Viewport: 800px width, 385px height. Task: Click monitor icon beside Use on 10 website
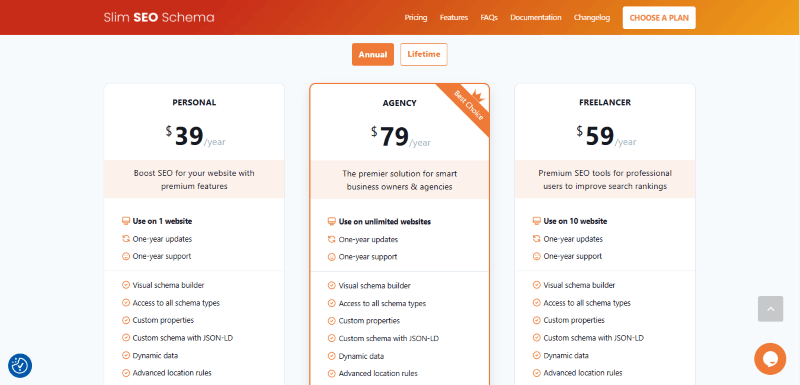537,221
